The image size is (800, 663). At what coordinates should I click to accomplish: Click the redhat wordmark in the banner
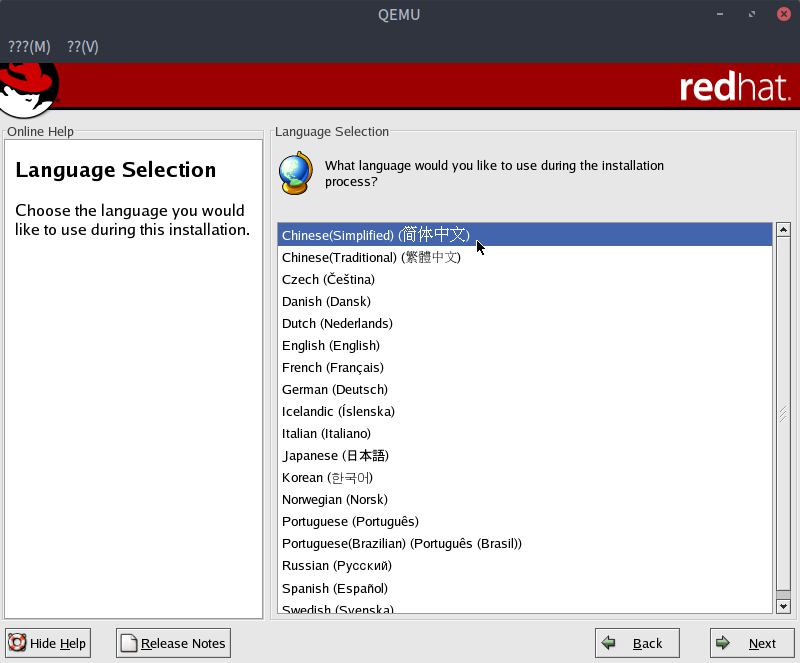pos(734,88)
